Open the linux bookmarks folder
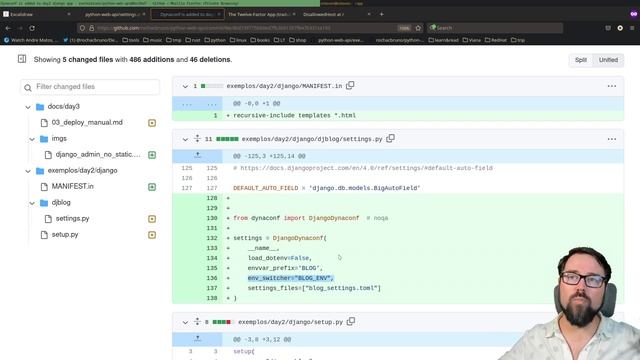The width and height of the screenshot is (640, 360). point(238,40)
